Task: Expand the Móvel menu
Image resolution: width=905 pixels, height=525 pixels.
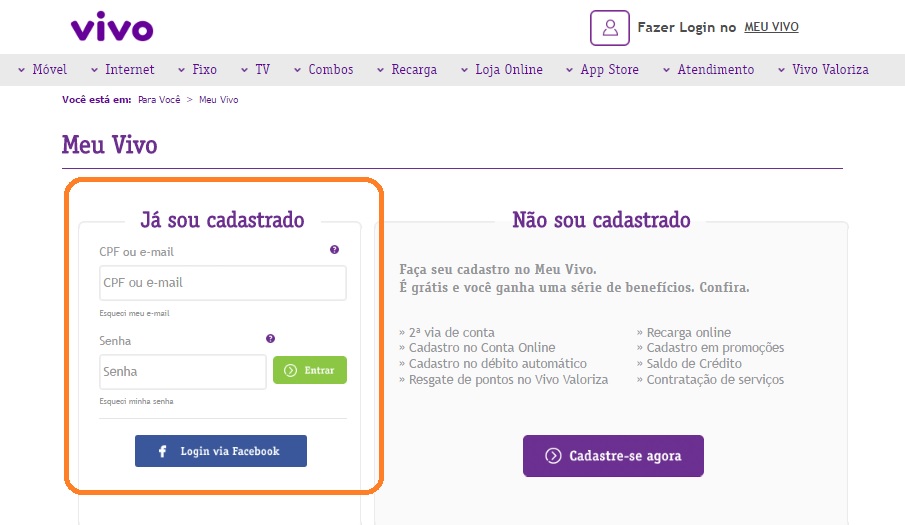Action: point(42,70)
